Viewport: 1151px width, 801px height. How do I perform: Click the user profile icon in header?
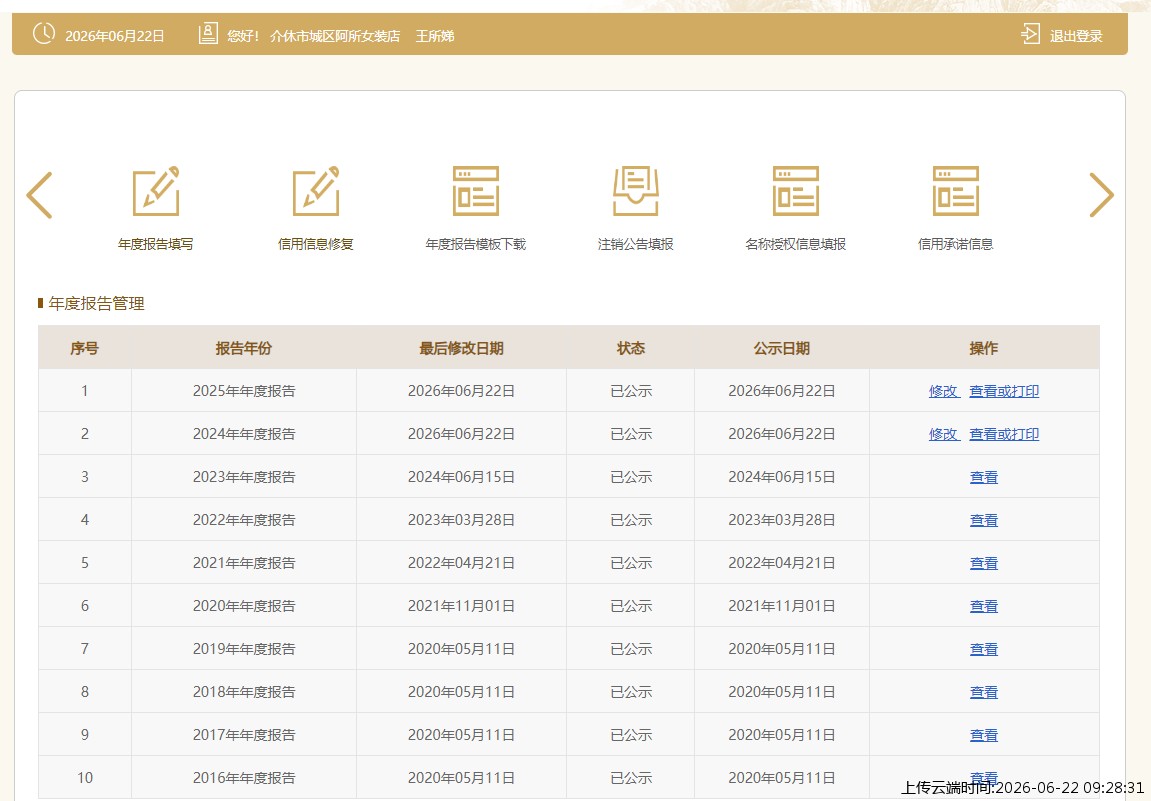(208, 34)
